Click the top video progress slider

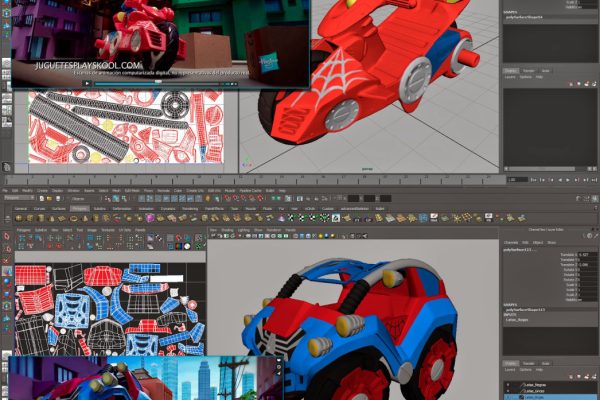(x=158, y=83)
